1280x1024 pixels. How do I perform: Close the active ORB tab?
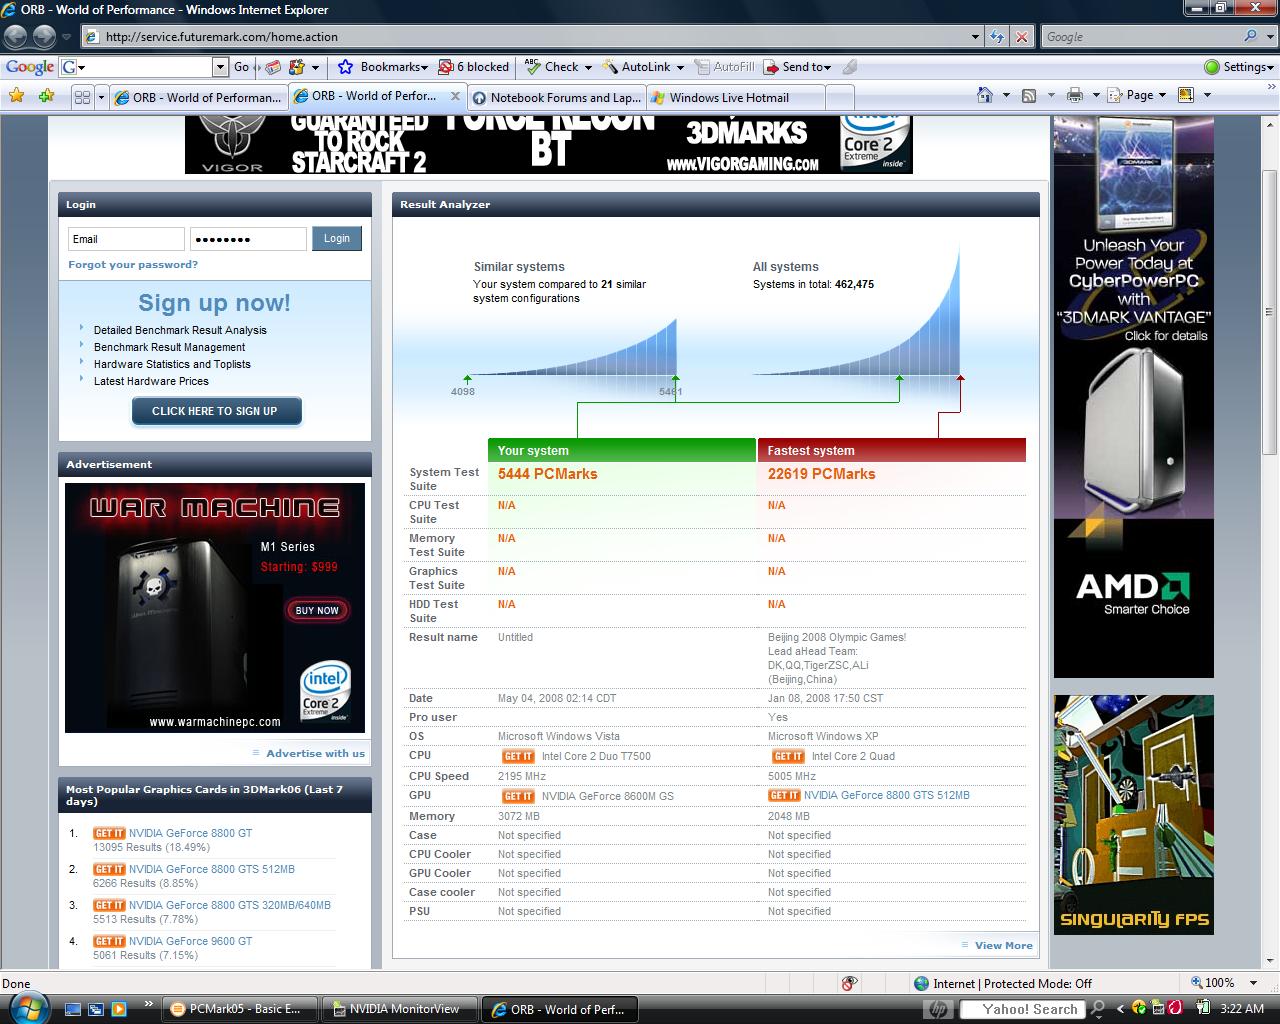(x=455, y=96)
